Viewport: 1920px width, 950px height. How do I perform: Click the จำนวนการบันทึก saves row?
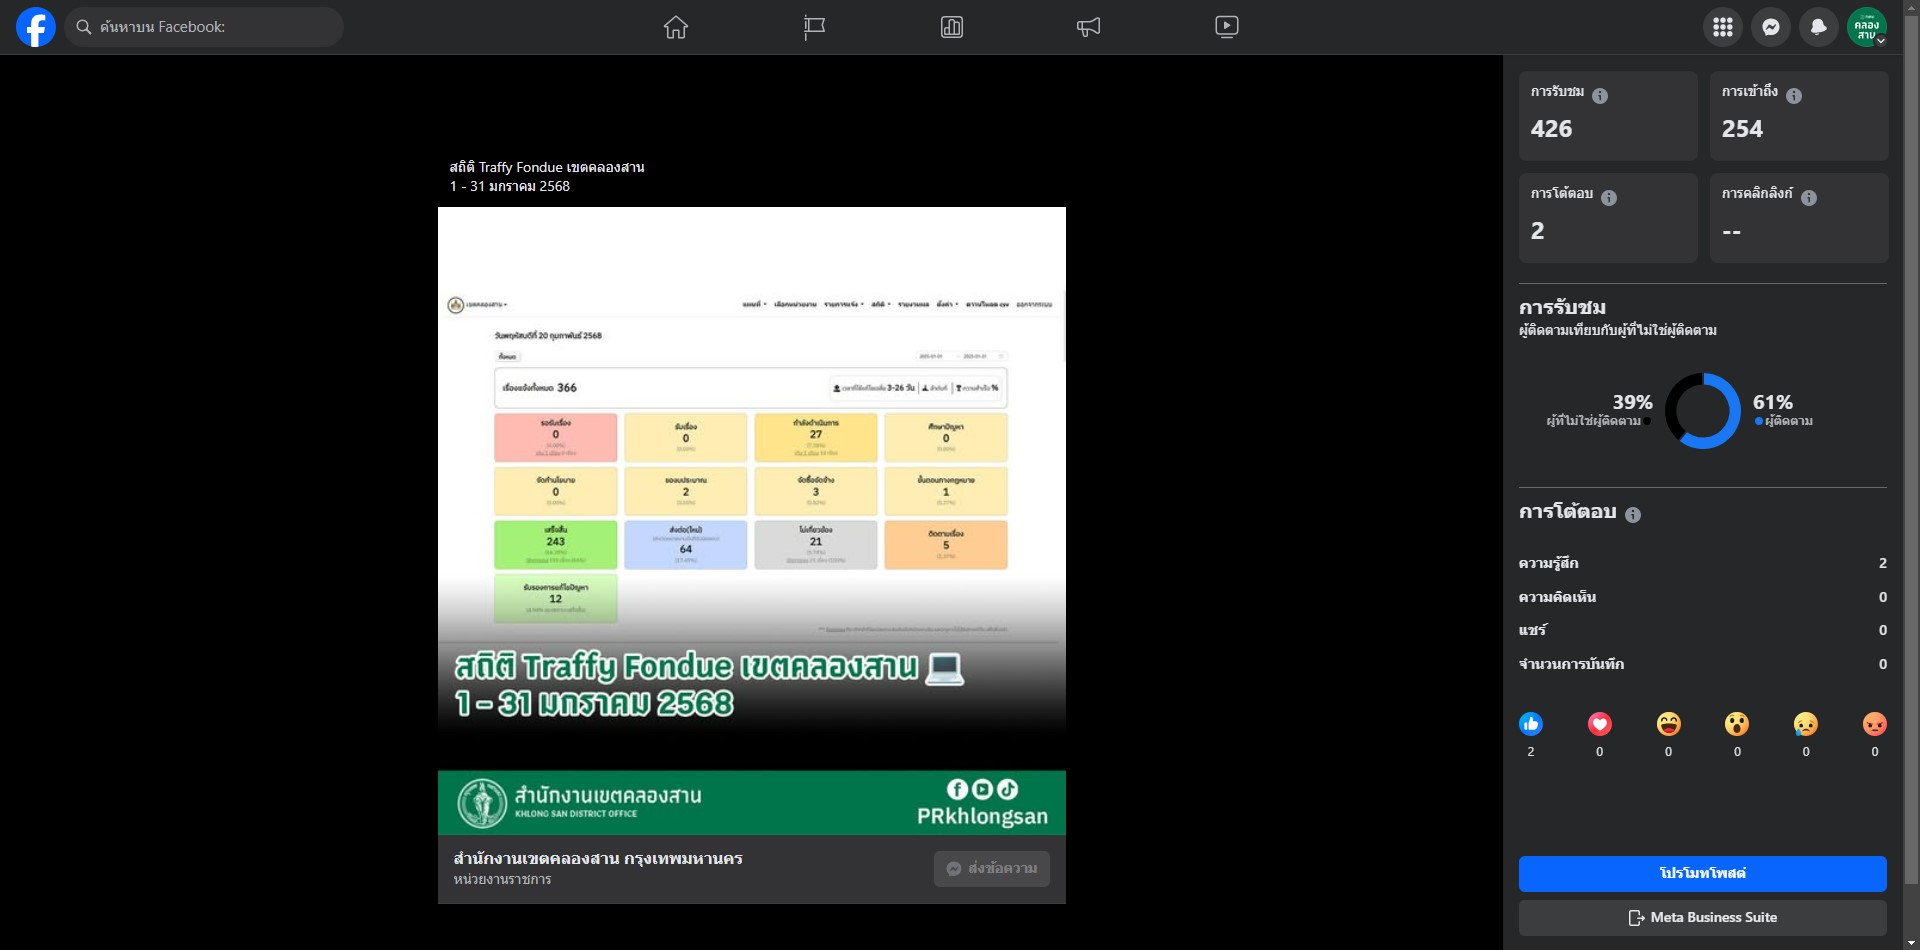click(1703, 664)
